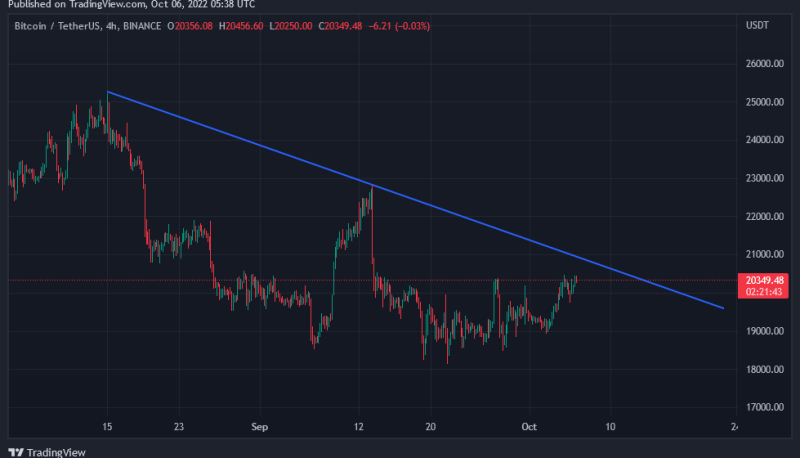Click the 10 date label on time axis
This screenshot has width=800, height=458.
(610, 427)
